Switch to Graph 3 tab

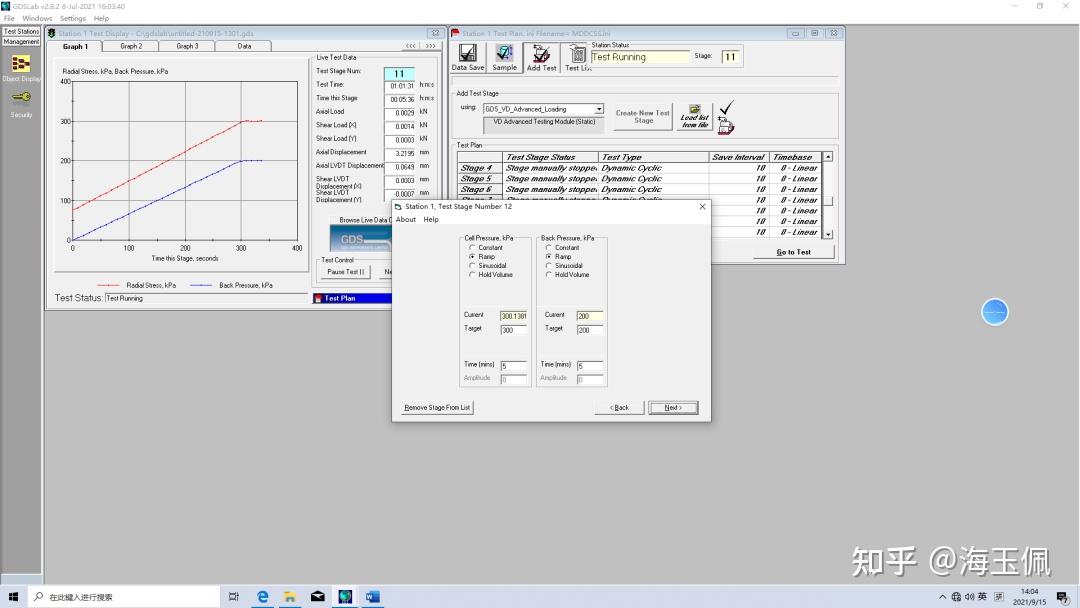187,46
